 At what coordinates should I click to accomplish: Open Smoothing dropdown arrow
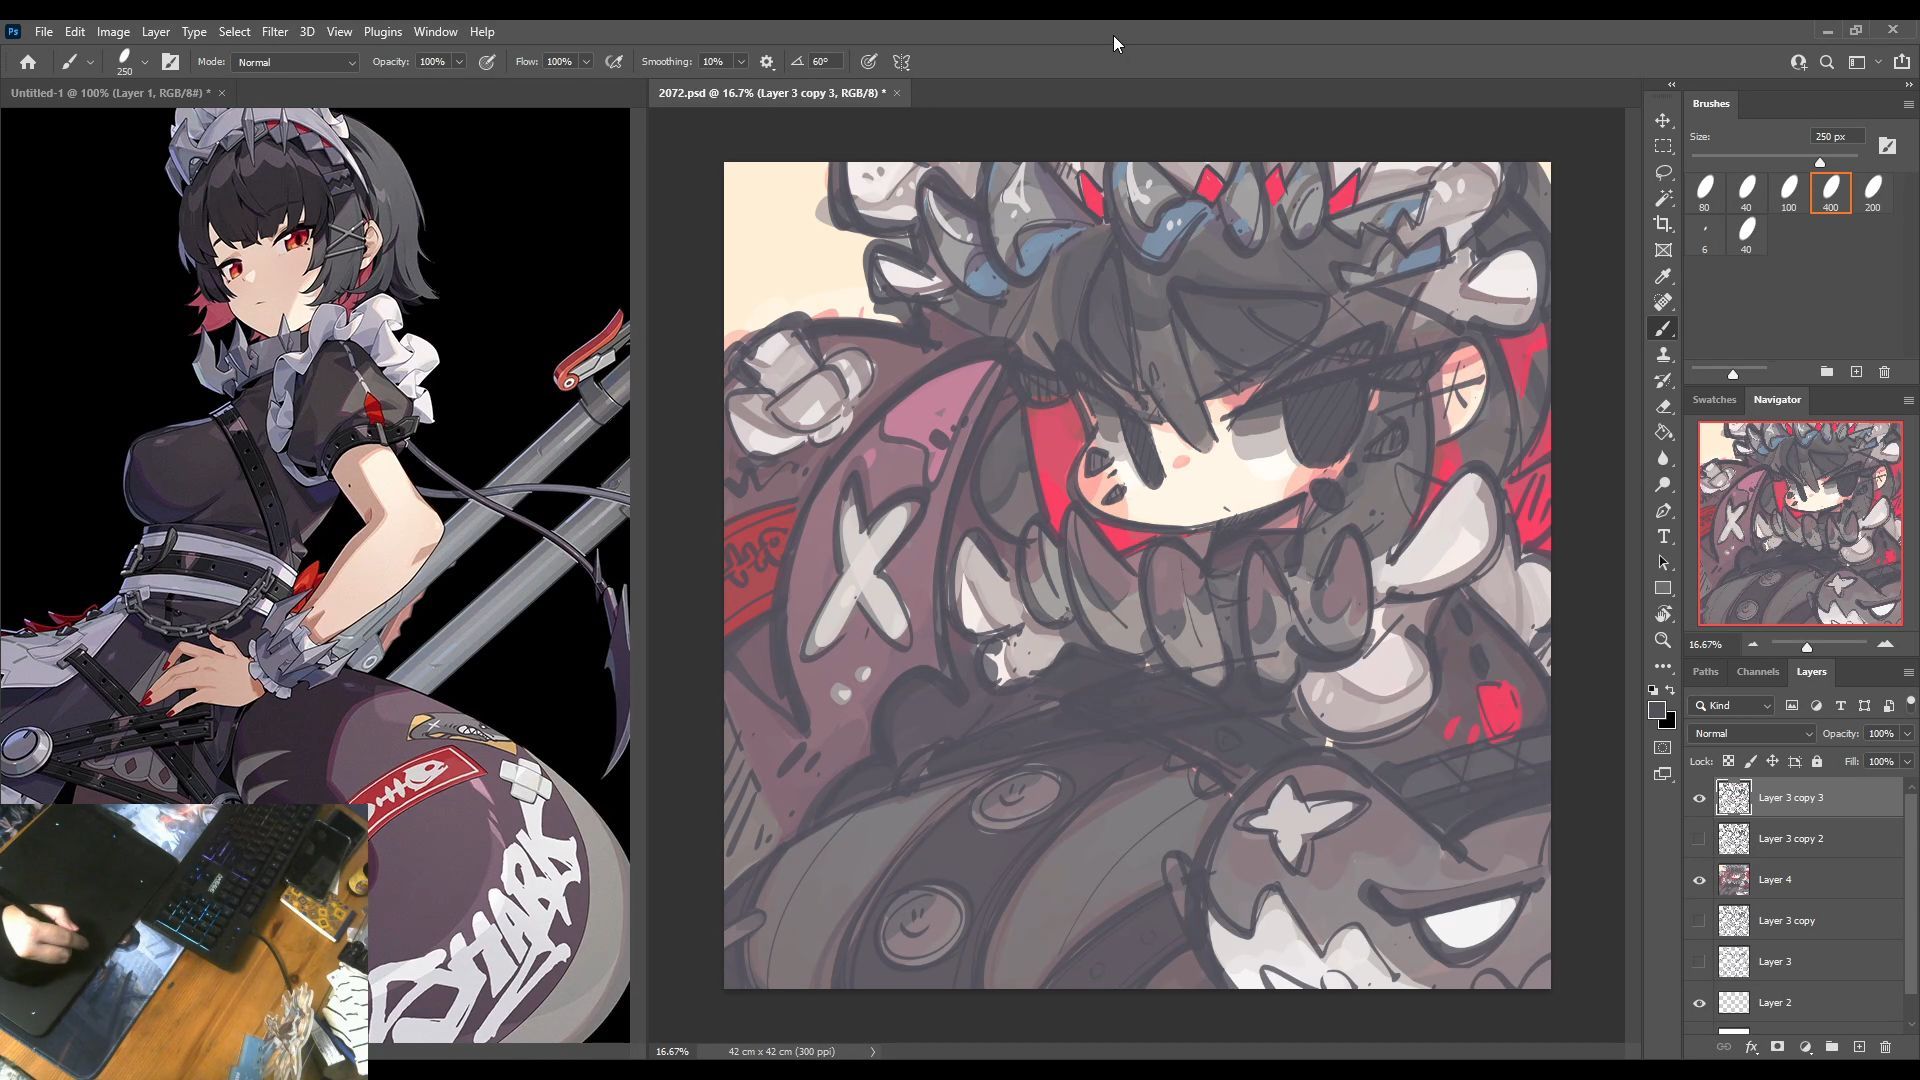tap(741, 62)
